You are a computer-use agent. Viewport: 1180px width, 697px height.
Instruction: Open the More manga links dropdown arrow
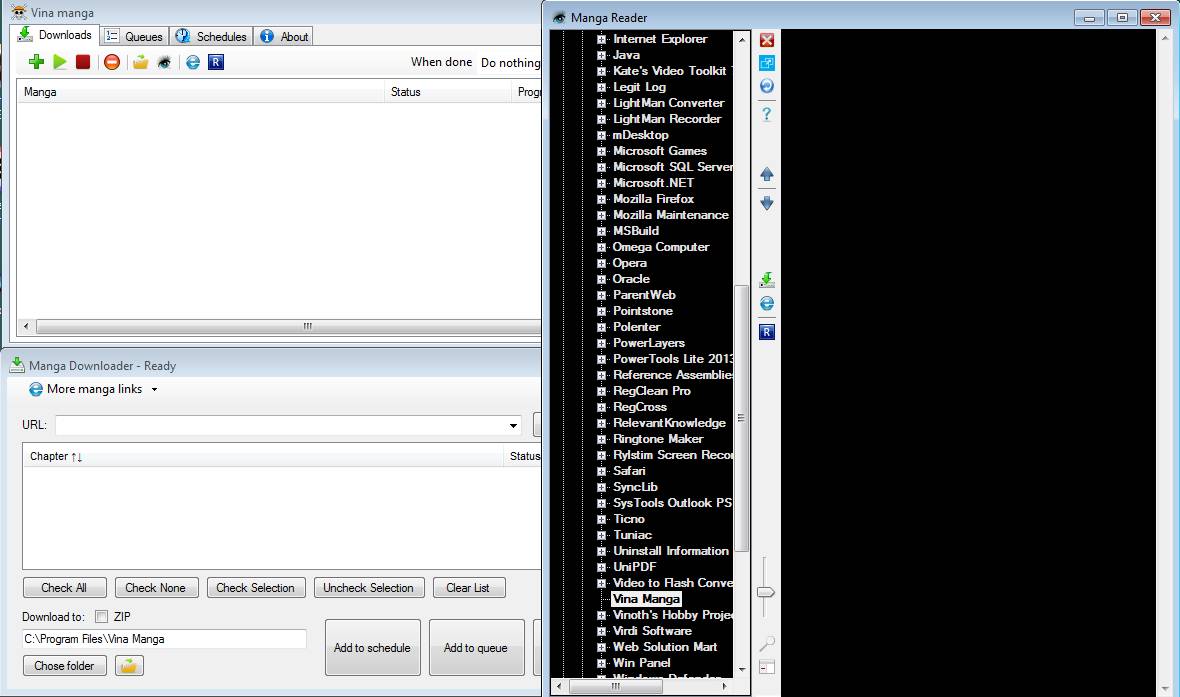tap(154, 389)
